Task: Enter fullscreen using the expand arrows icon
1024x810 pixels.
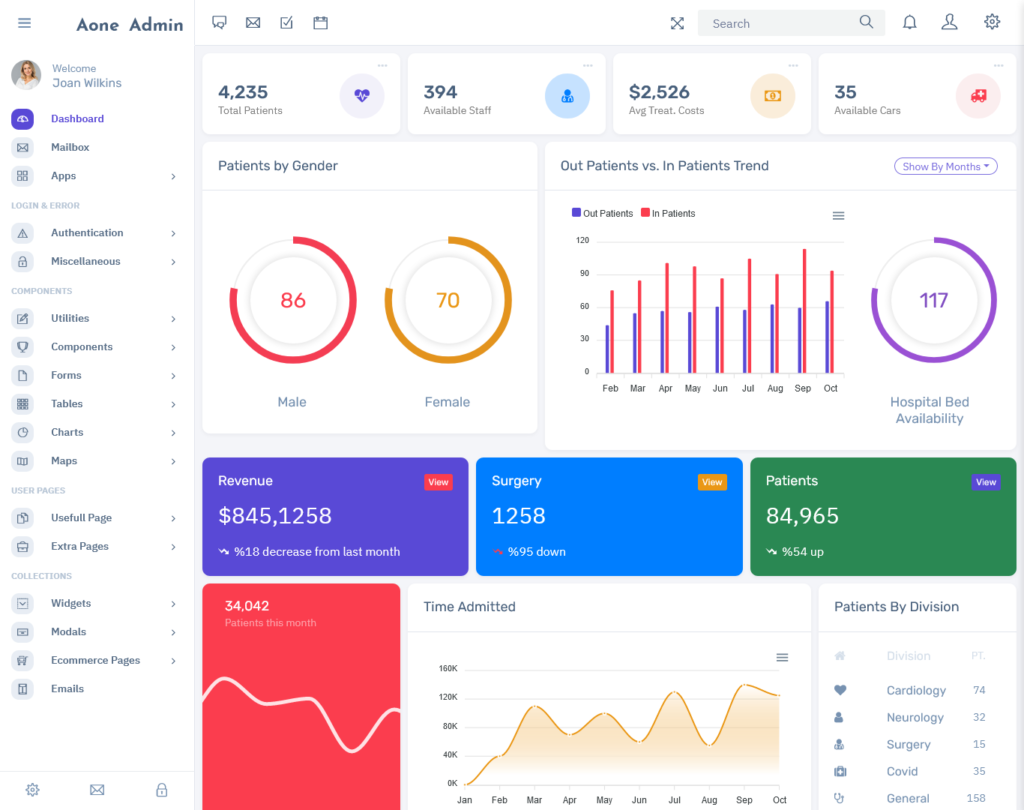Action: click(x=677, y=22)
